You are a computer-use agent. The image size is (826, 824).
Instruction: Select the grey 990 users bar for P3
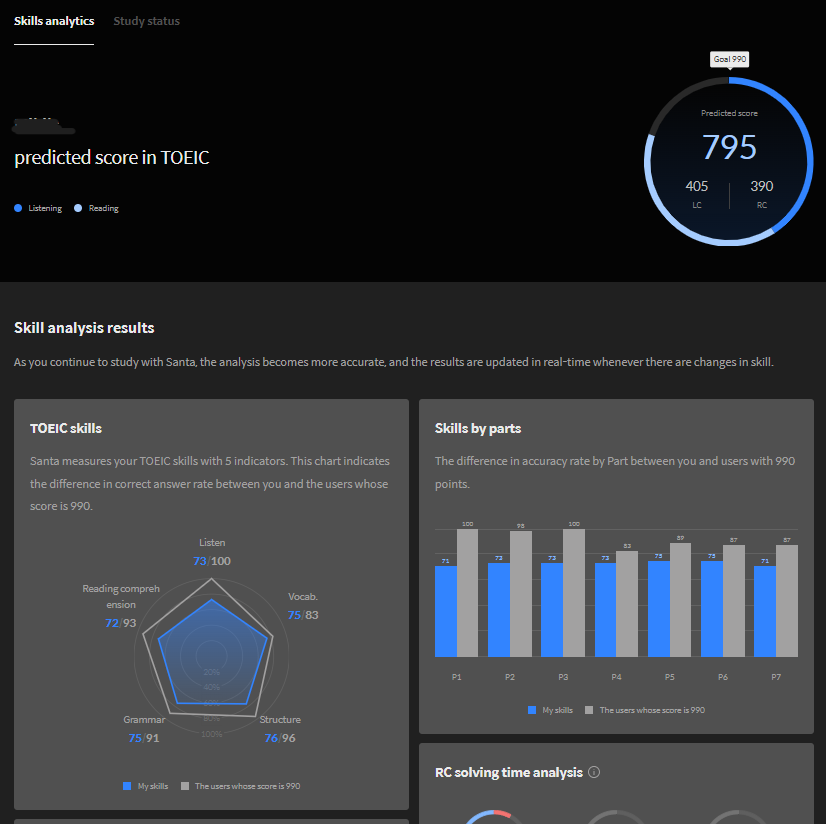(x=574, y=593)
